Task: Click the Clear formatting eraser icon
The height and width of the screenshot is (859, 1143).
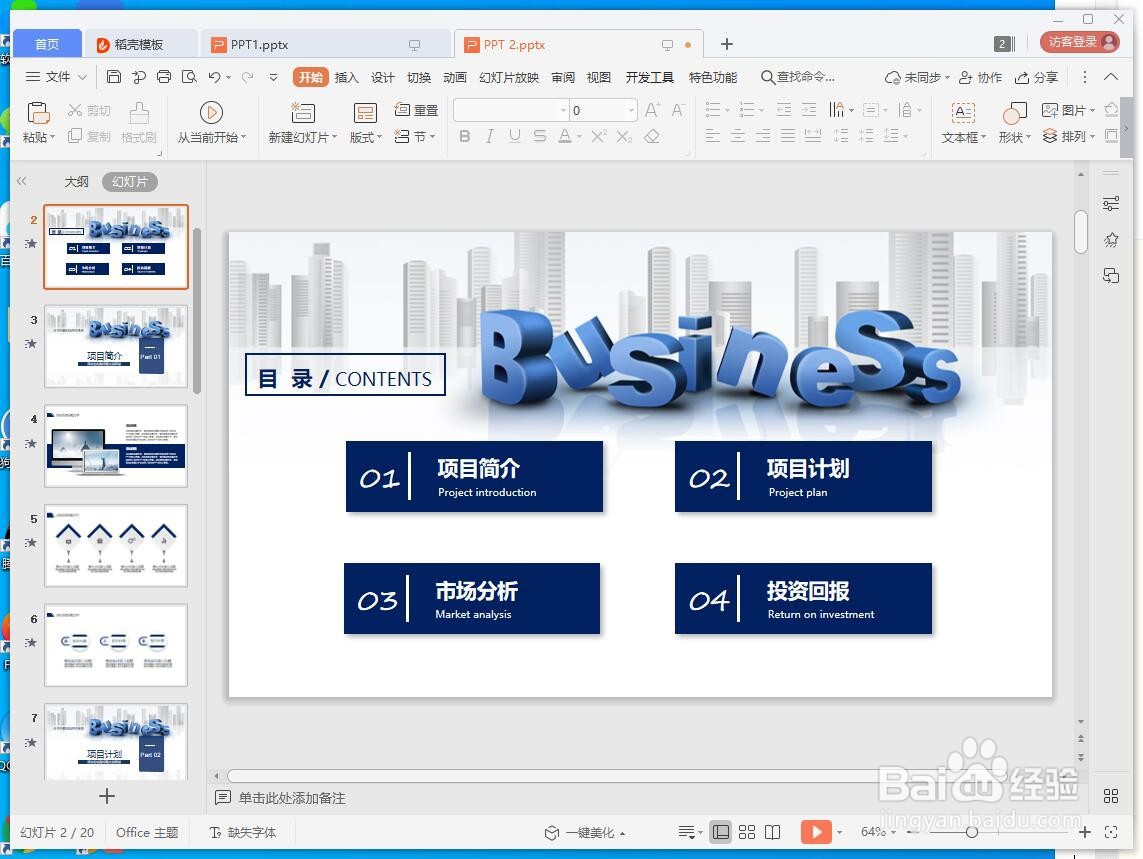Action: pos(652,136)
